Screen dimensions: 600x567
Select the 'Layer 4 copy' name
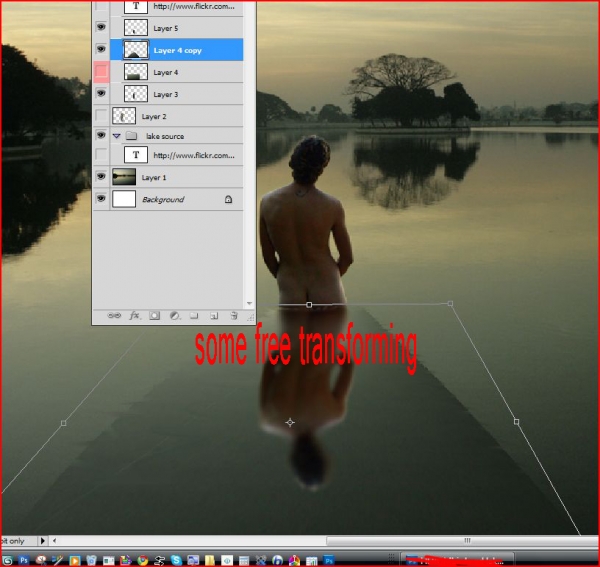(178, 51)
